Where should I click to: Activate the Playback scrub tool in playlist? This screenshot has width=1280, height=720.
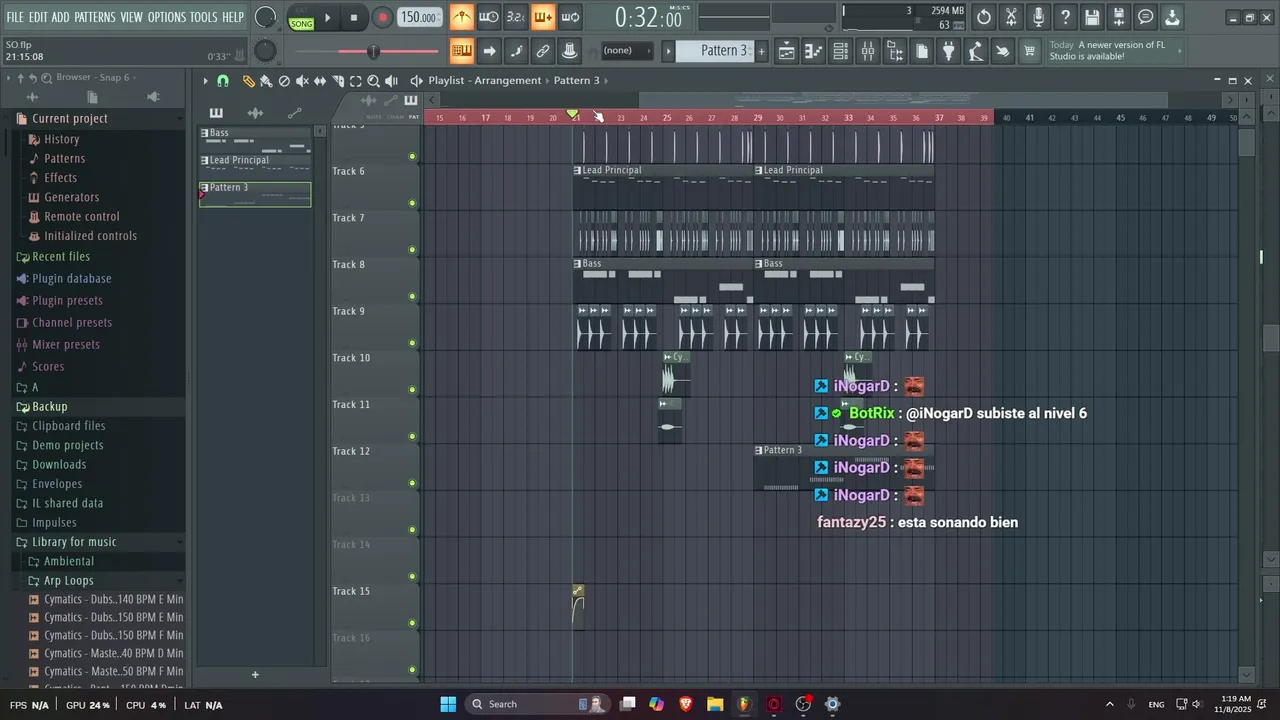pyautogui.click(x=391, y=81)
